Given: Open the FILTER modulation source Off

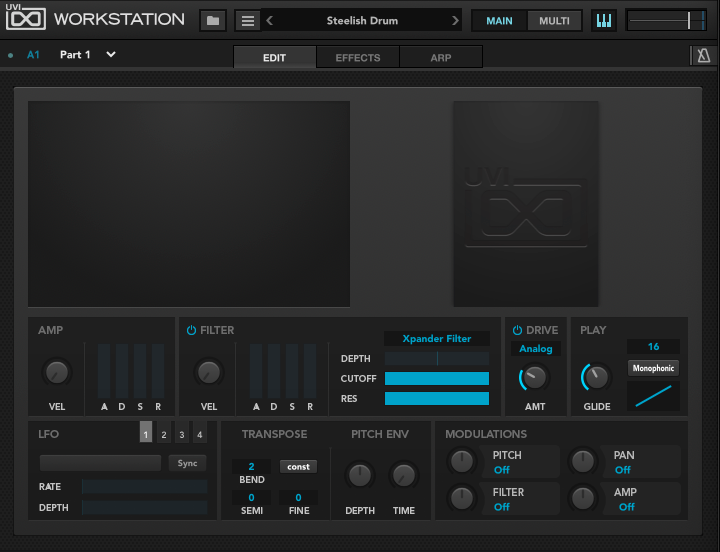Looking at the screenshot, I should click(x=501, y=507).
